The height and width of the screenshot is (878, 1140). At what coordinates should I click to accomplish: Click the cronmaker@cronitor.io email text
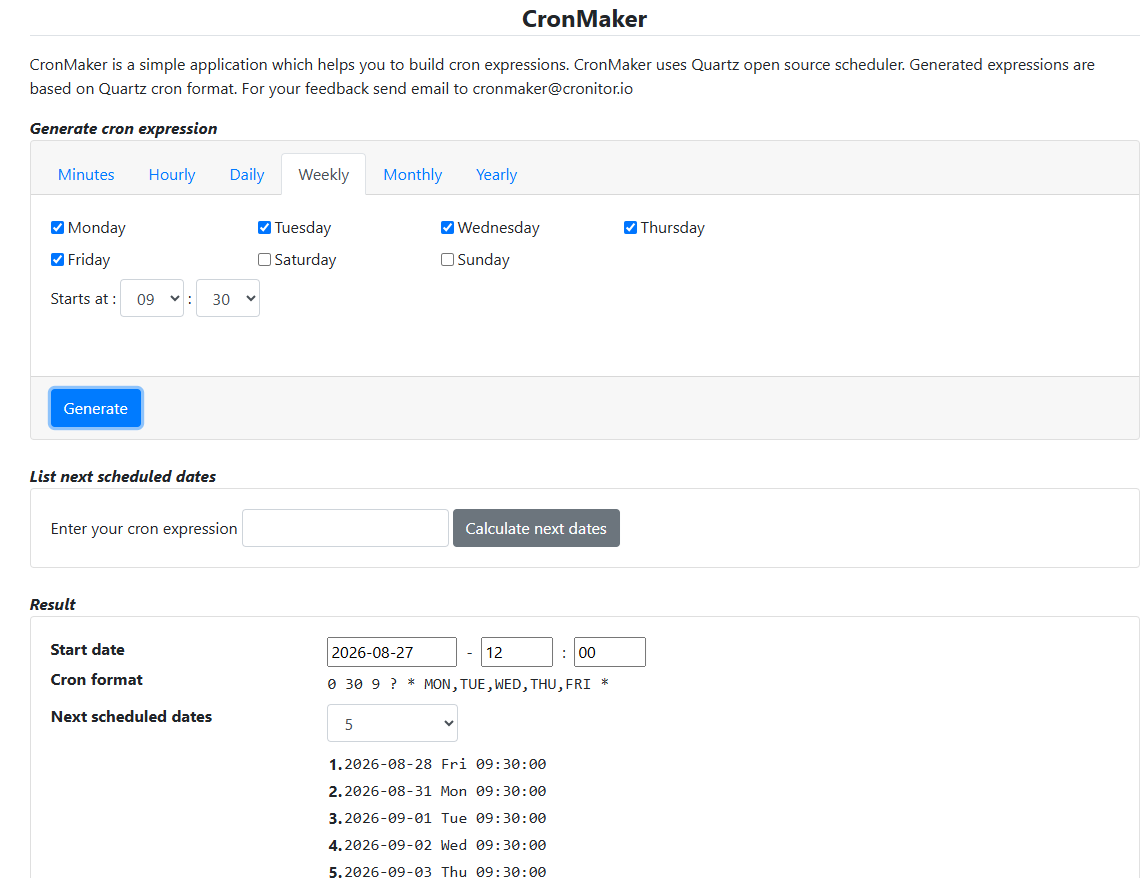[x=553, y=89]
